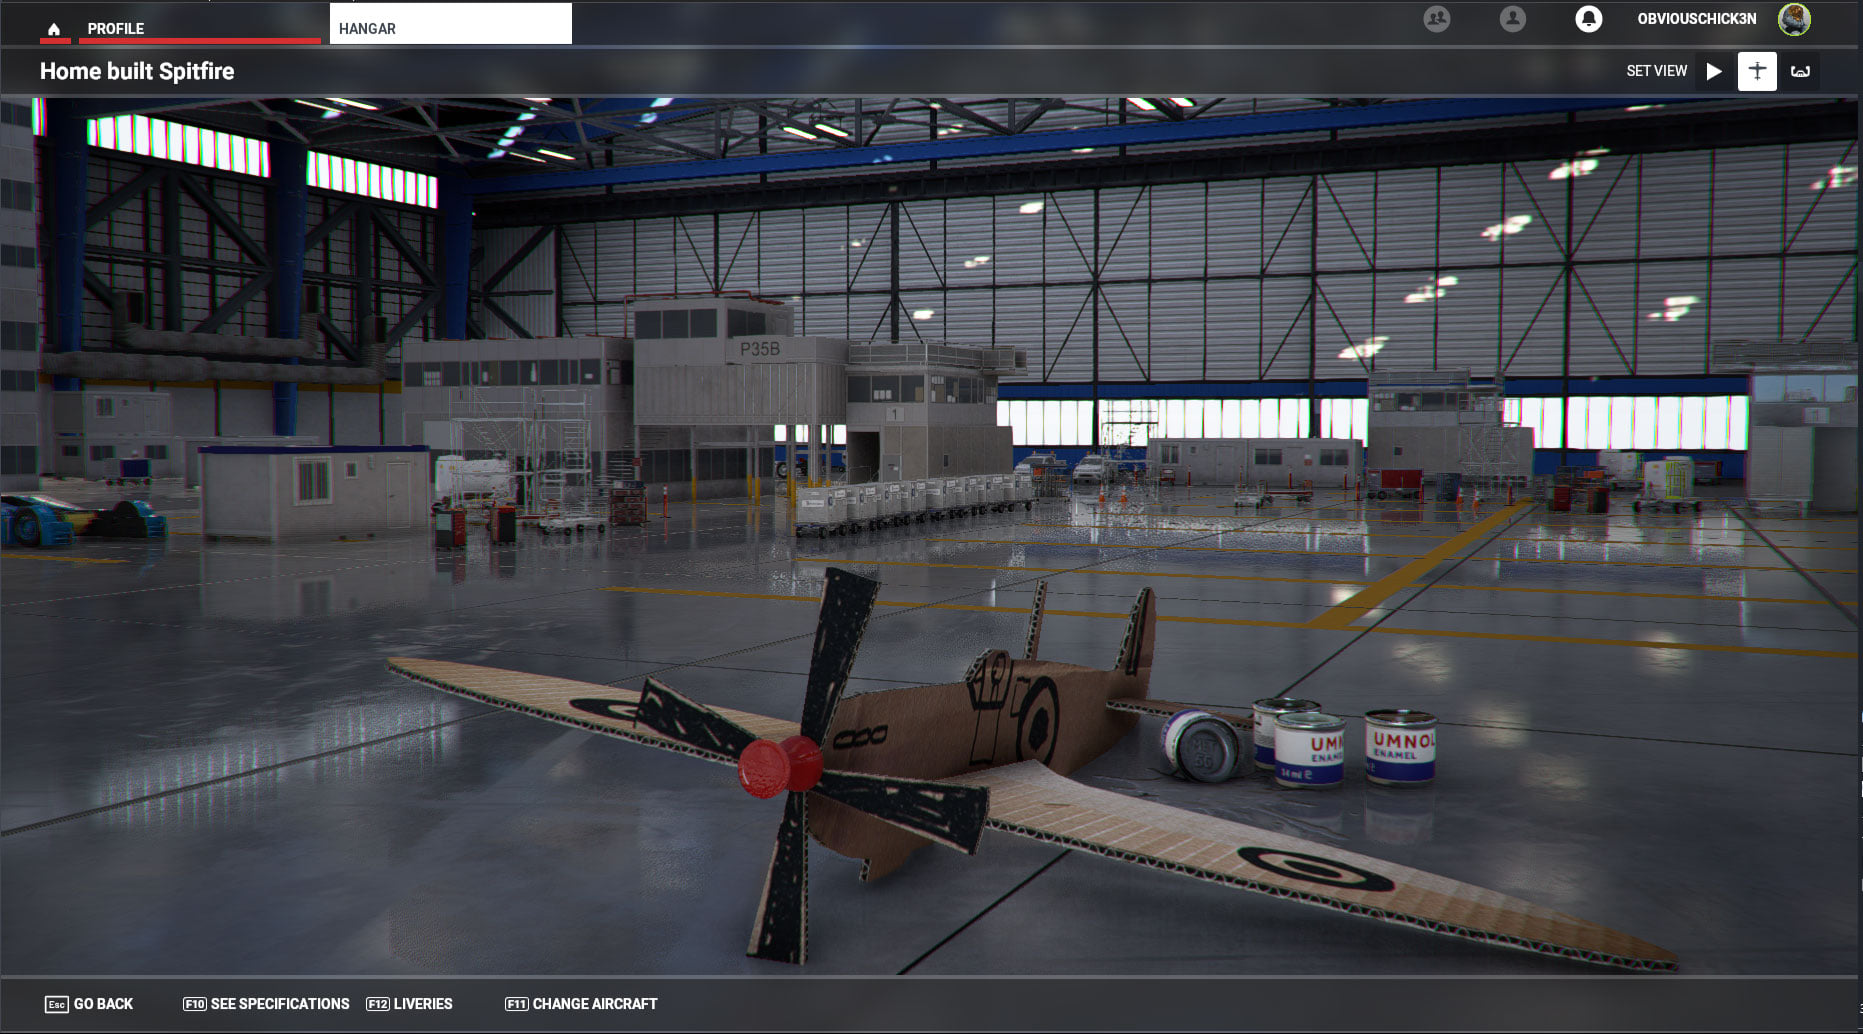This screenshot has height=1034, width=1863.
Task: Click the OBVIOUSCHICK3N username
Action: point(1696,19)
